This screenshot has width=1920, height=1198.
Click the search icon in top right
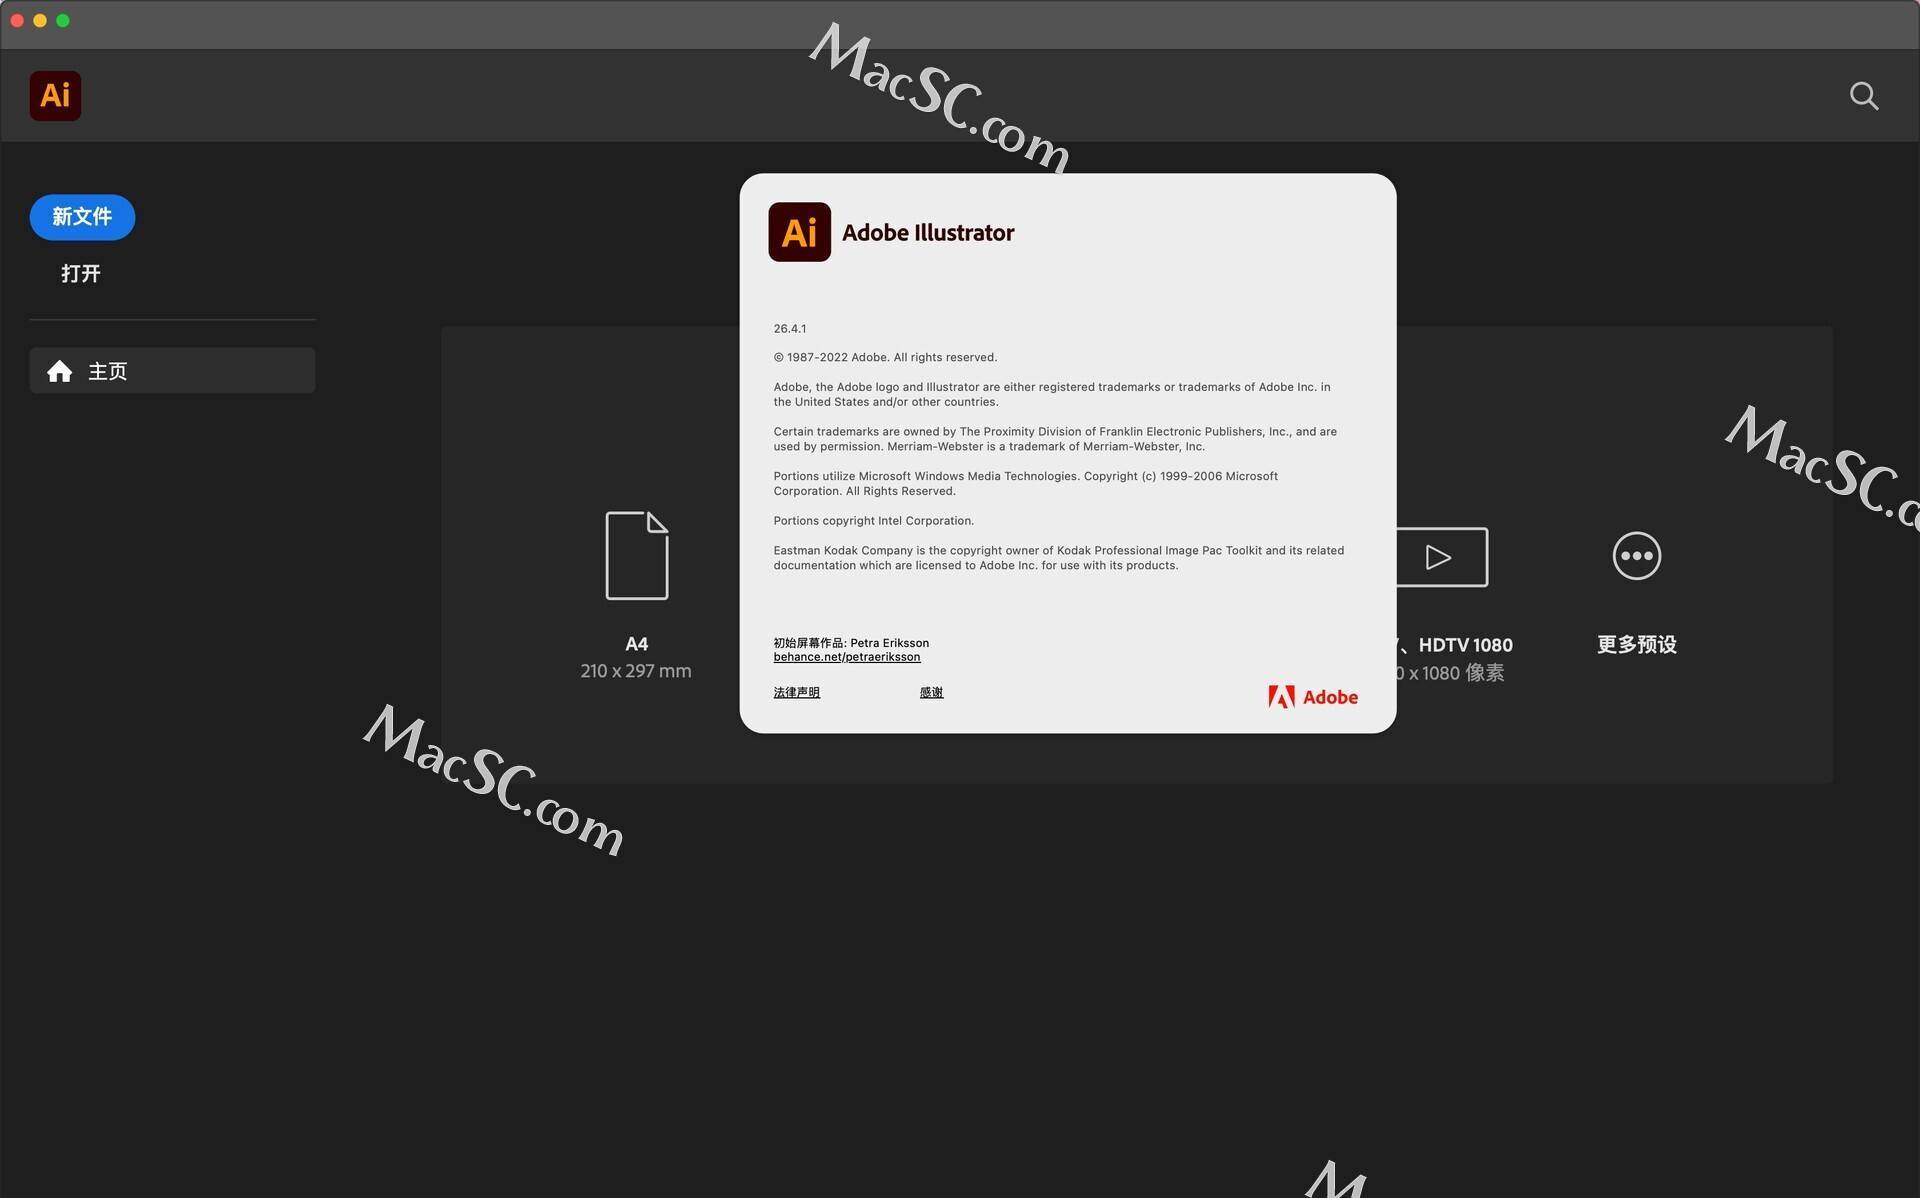pyautogui.click(x=1863, y=95)
